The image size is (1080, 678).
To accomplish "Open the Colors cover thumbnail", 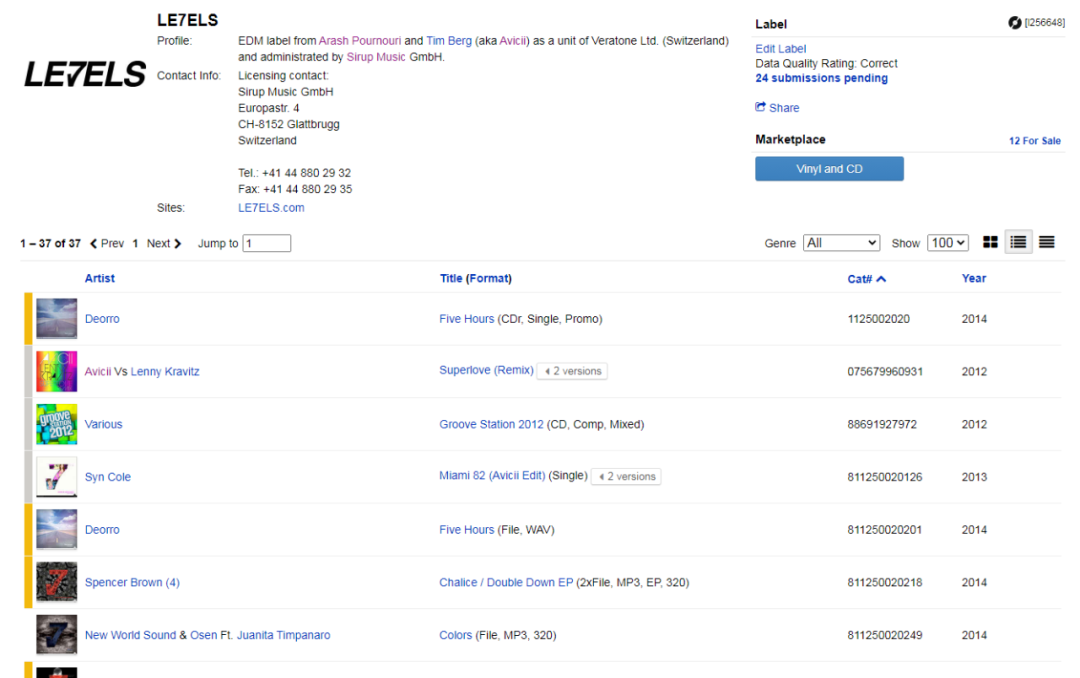I will pos(56,635).
